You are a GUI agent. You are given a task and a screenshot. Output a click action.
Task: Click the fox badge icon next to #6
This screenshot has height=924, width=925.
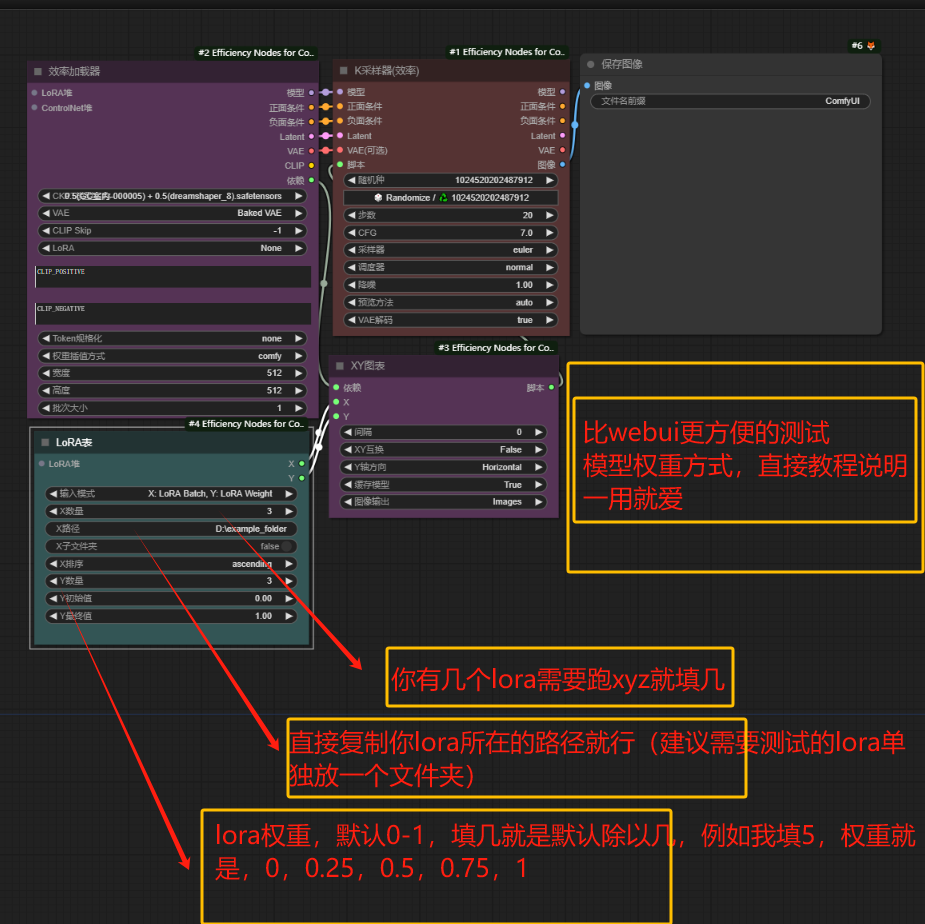[871, 45]
